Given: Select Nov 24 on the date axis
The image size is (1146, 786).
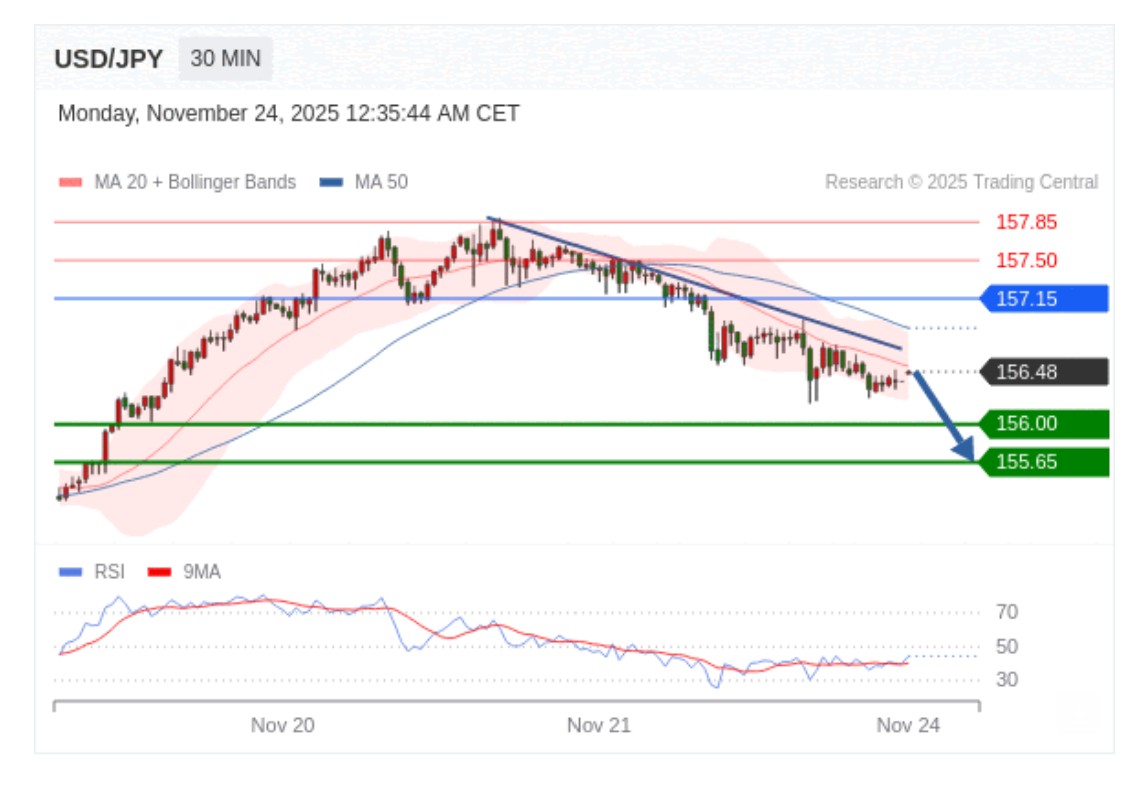Looking at the screenshot, I should click(x=908, y=726).
